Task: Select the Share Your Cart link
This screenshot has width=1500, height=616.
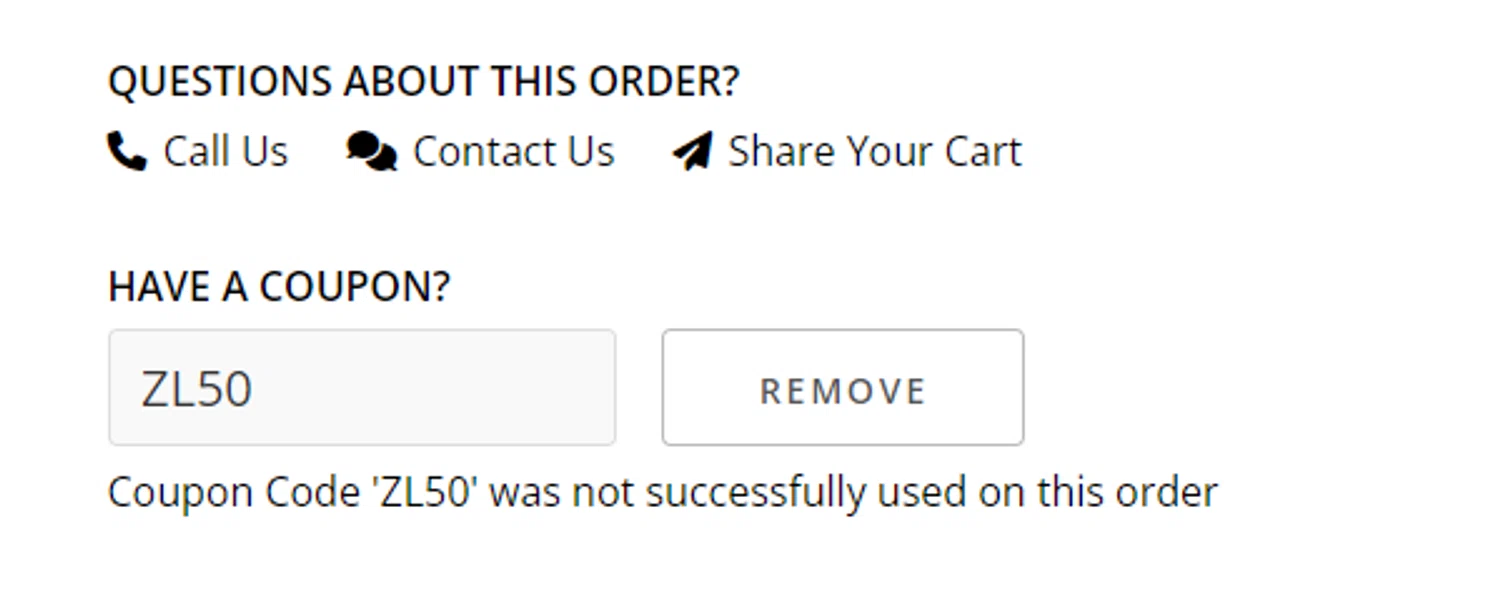Action: pos(874,152)
